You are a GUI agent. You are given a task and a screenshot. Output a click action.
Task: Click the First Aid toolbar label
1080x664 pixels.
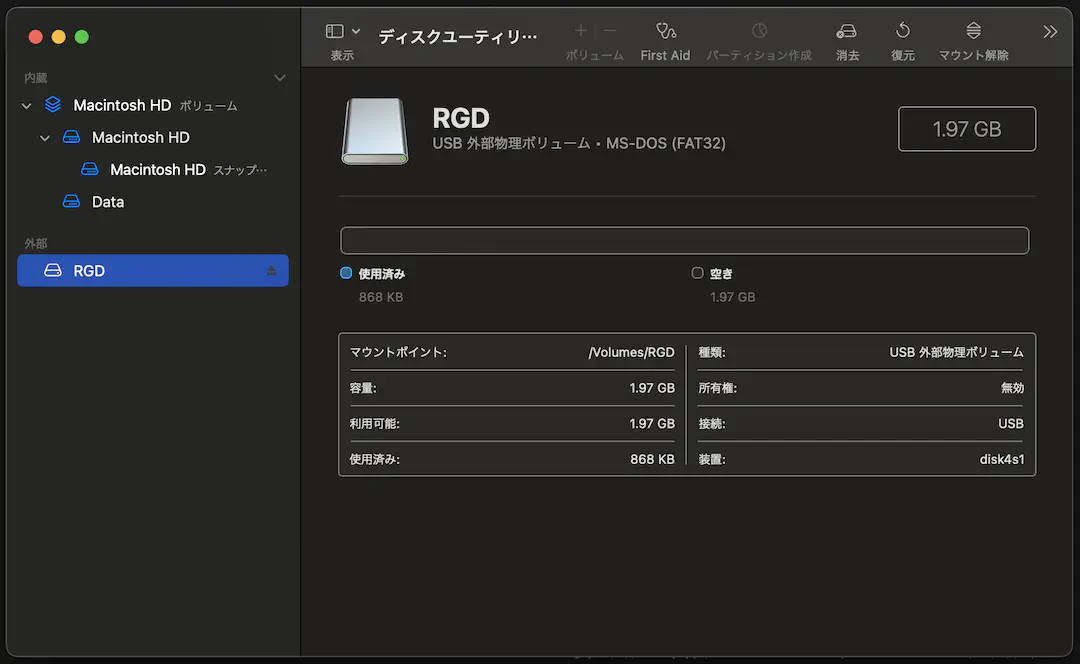665,55
